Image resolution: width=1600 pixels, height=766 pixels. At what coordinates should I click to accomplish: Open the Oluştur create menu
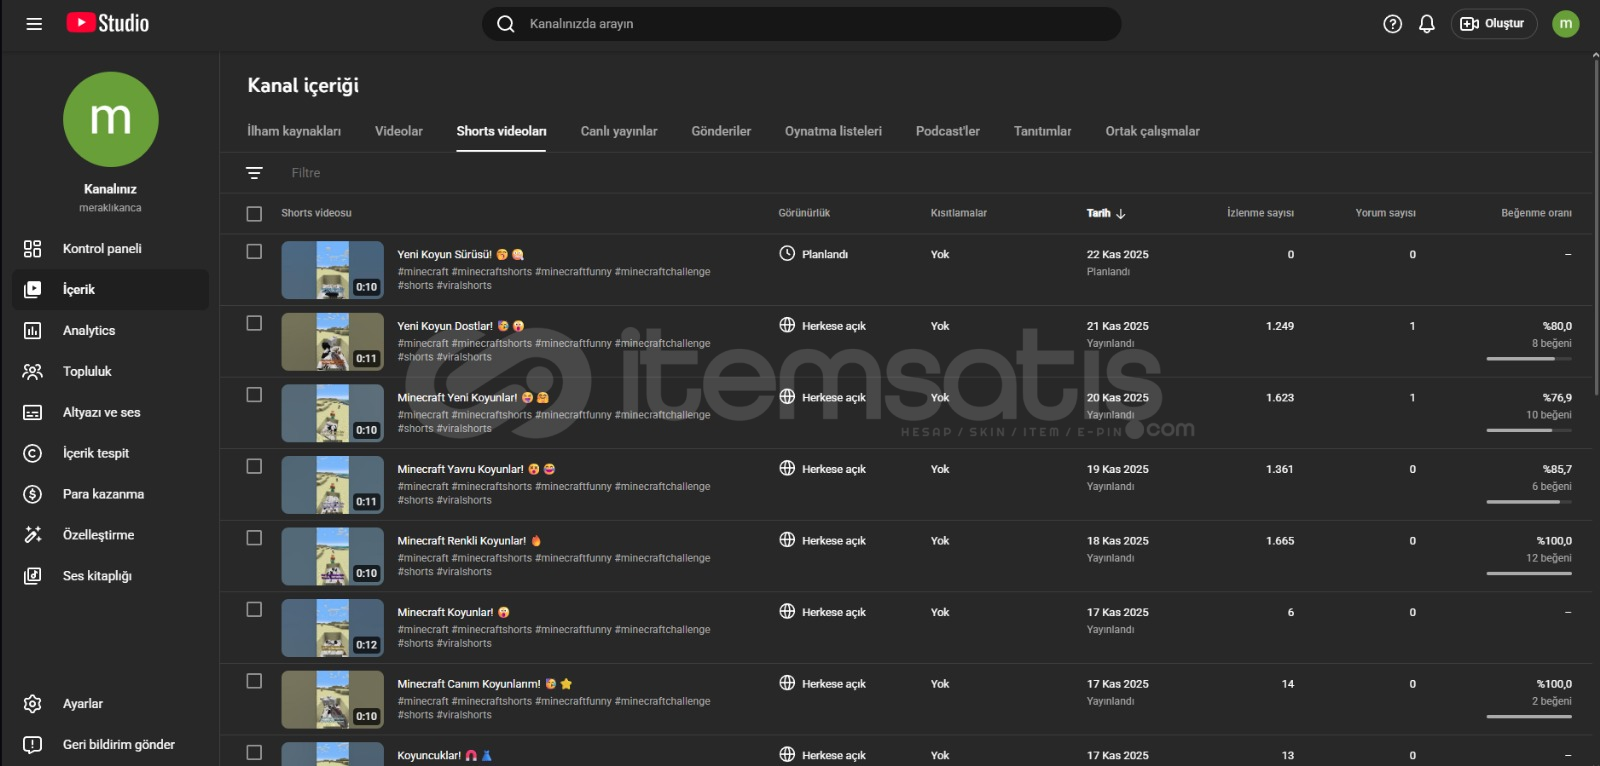(1493, 24)
